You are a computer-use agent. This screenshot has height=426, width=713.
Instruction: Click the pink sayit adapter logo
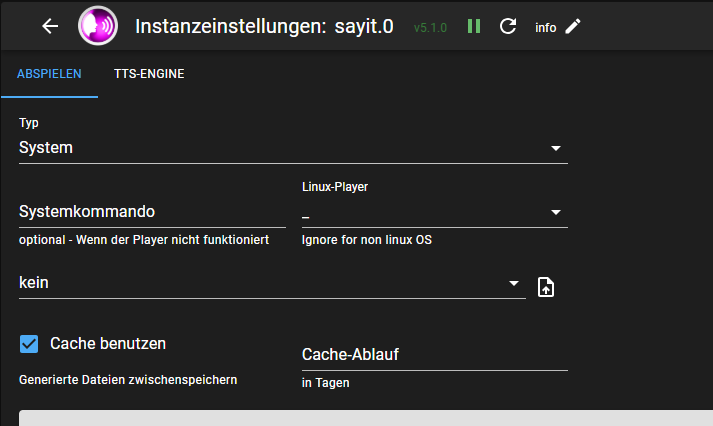[97, 26]
